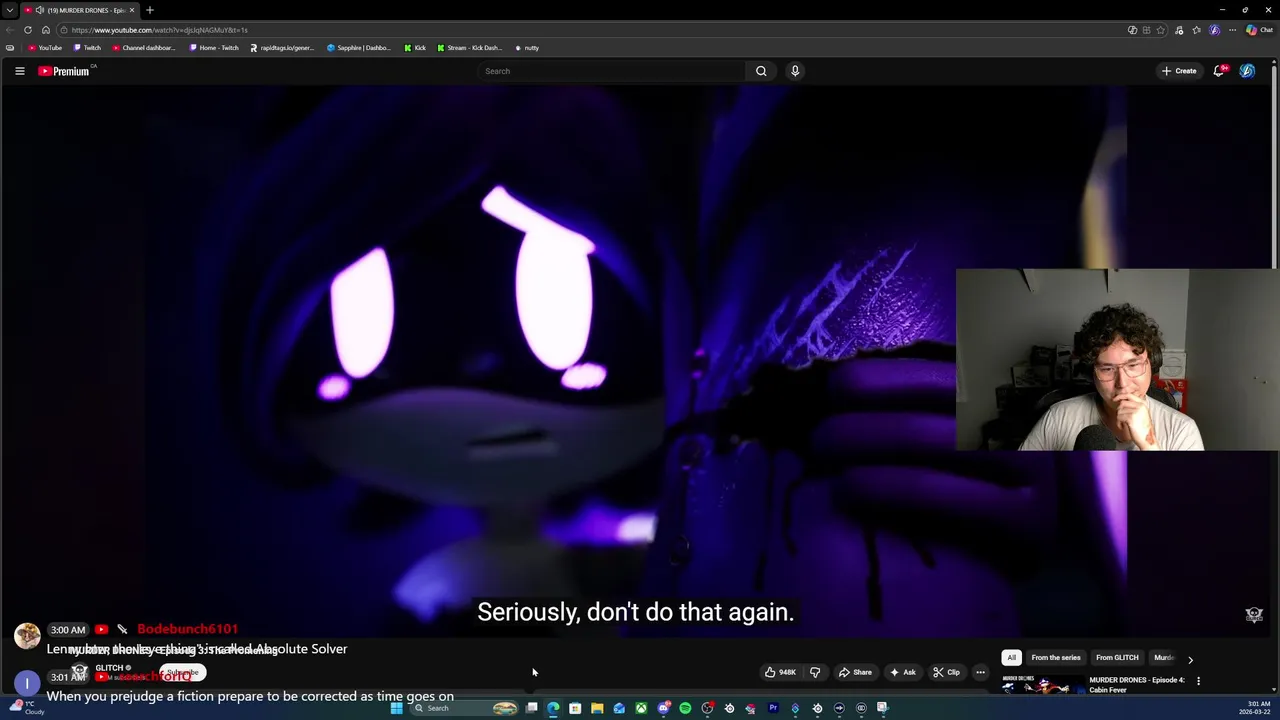Screen dimensions: 1280x720
Task: Open the Ask AI button
Action: [x=903, y=672]
